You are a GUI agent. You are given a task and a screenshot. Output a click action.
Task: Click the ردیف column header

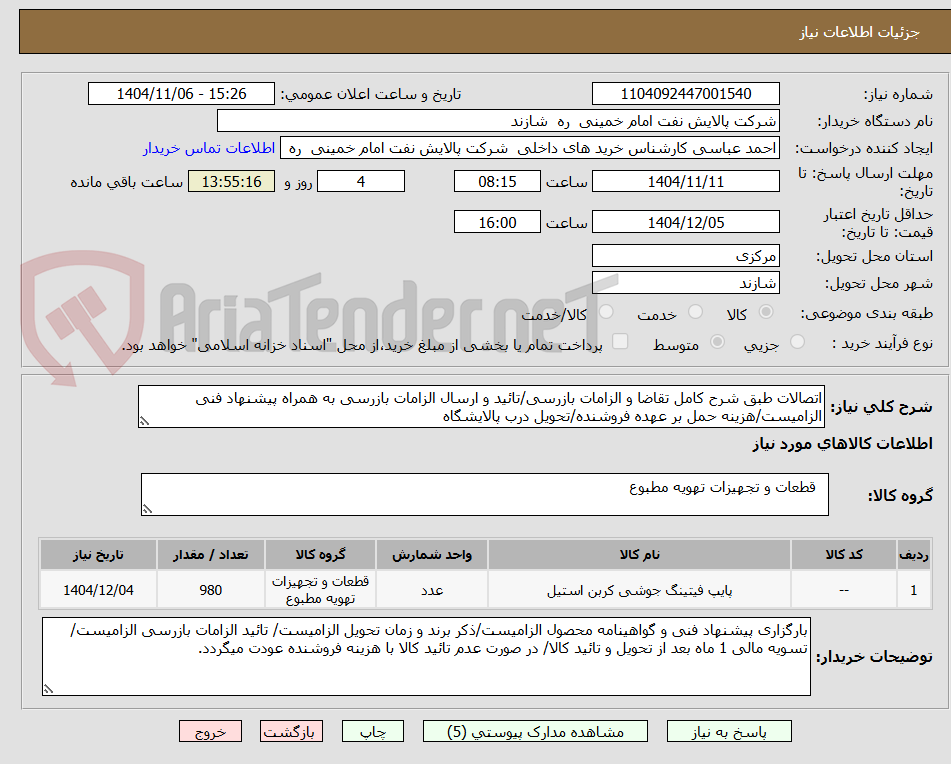click(914, 555)
